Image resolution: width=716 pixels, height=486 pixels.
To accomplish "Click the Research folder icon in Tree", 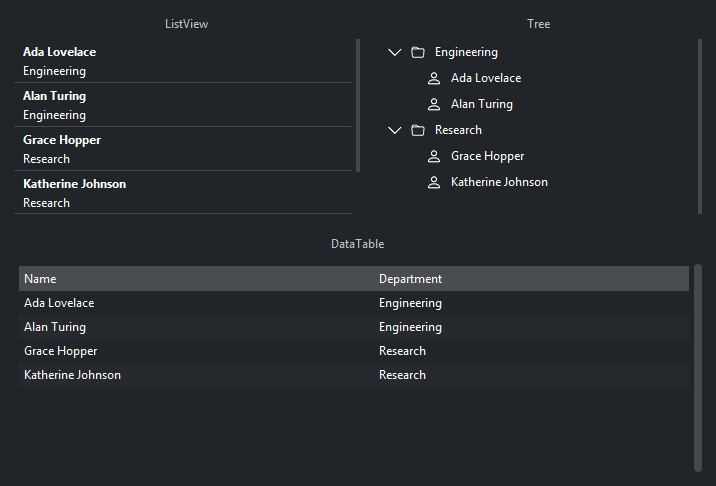I will pyautogui.click(x=418, y=130).
